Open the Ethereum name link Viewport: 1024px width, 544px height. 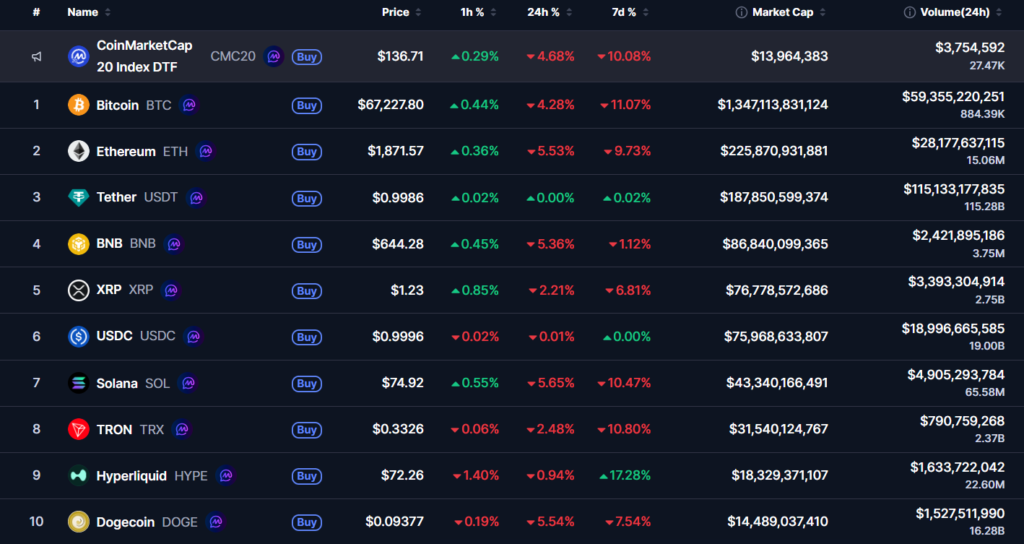[x=126, y=152]
